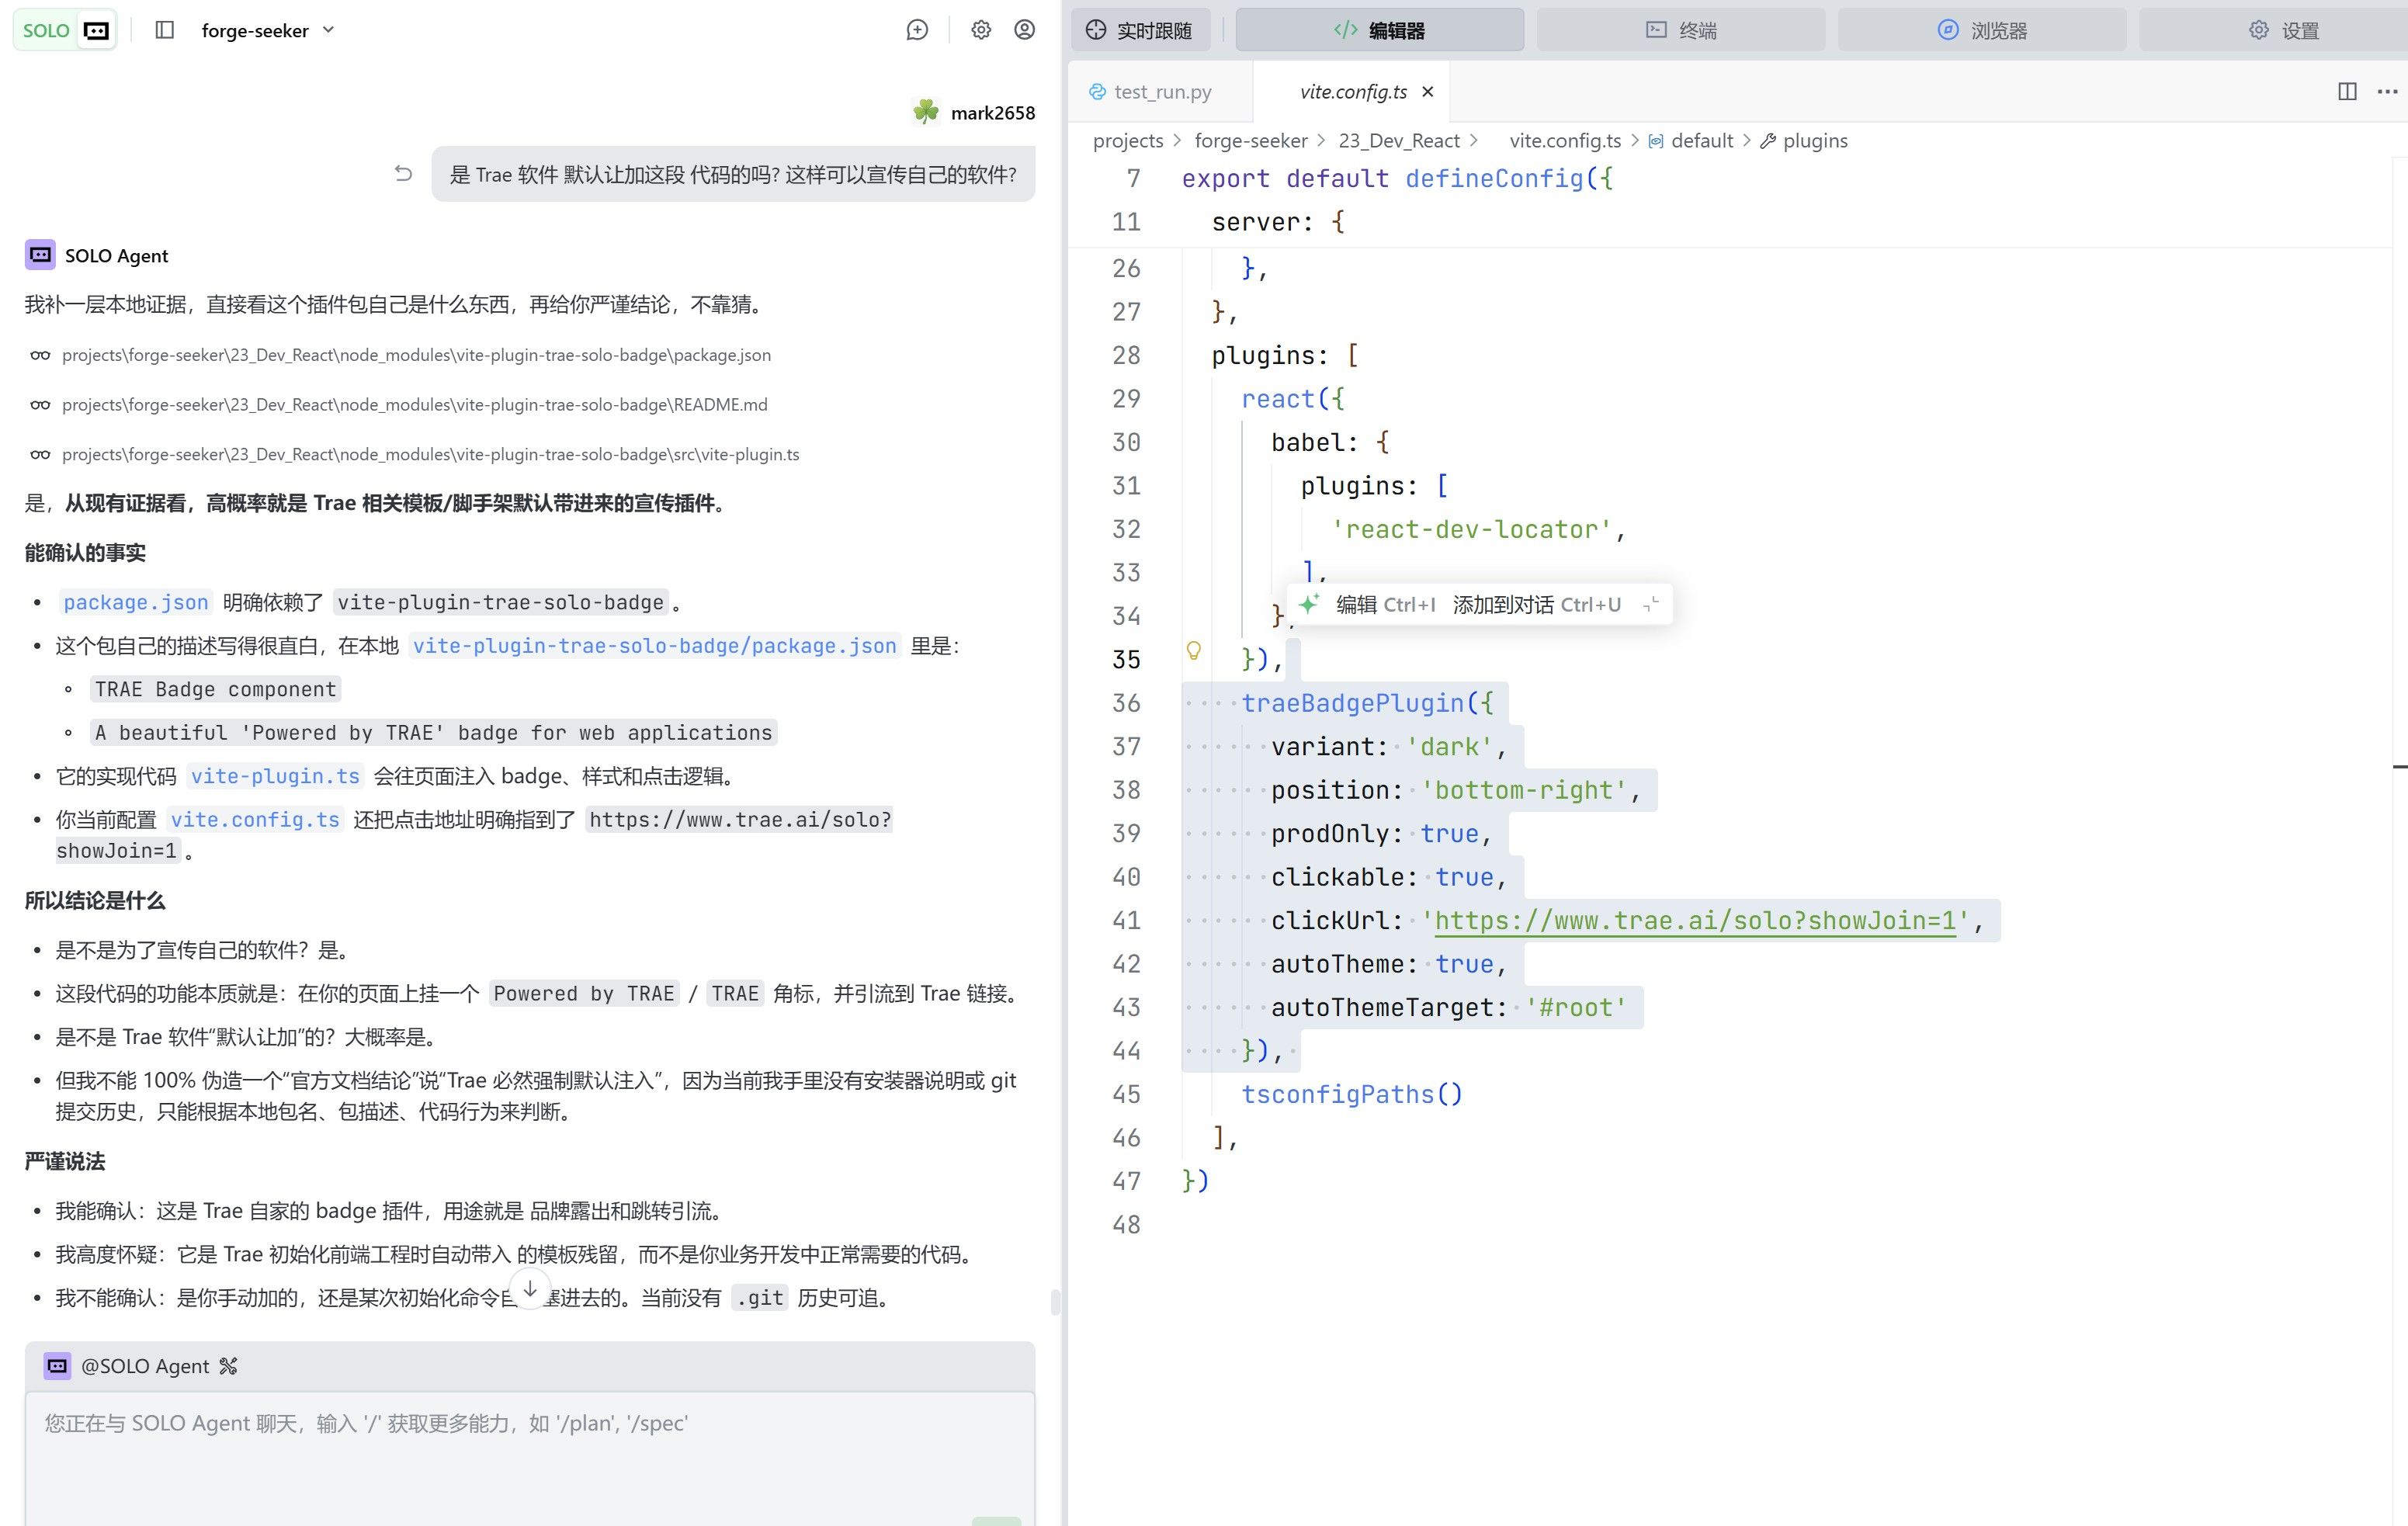
Task: Start a new chat conversation
Action: 917,30
